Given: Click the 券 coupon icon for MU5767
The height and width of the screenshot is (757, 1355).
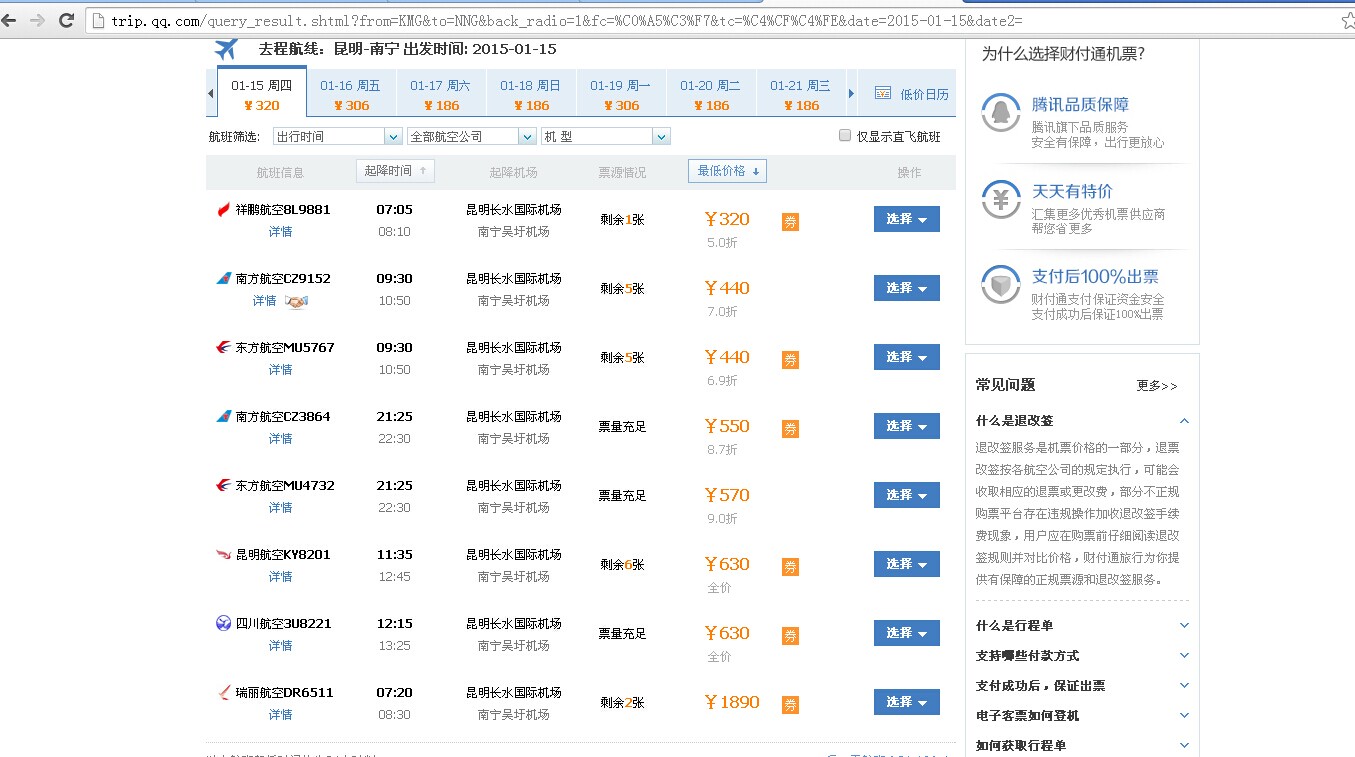Looking at the screenshot, I should pyautogui.click(x=790, y=360).
